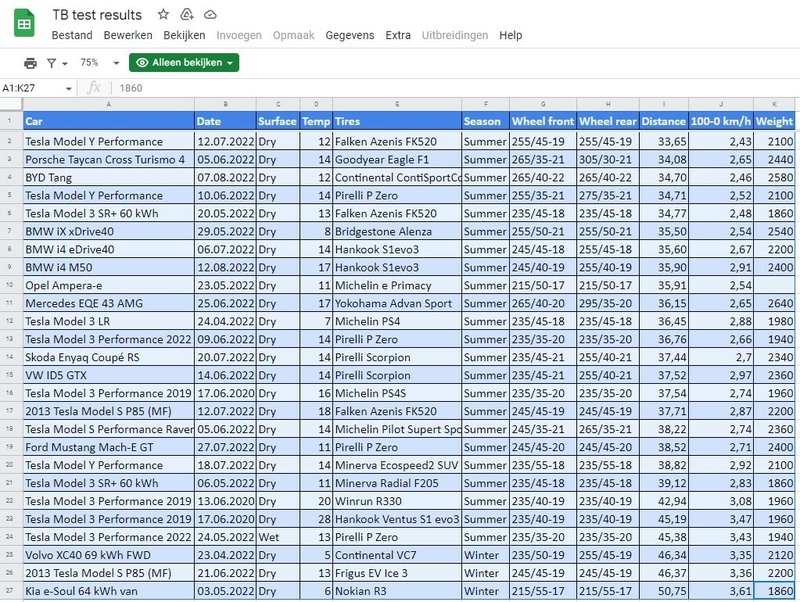
Task: Select the Skoda Enyaq Coupé RS cell
Action: tap(109, 357)
